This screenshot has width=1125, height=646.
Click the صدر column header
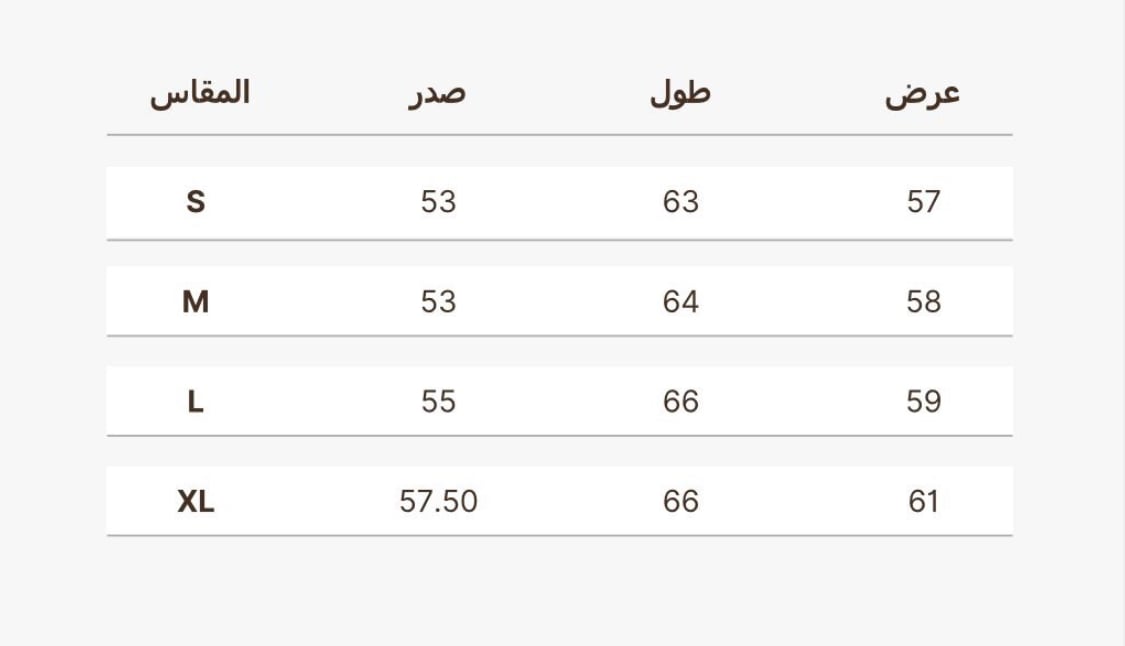click(438, 94)
